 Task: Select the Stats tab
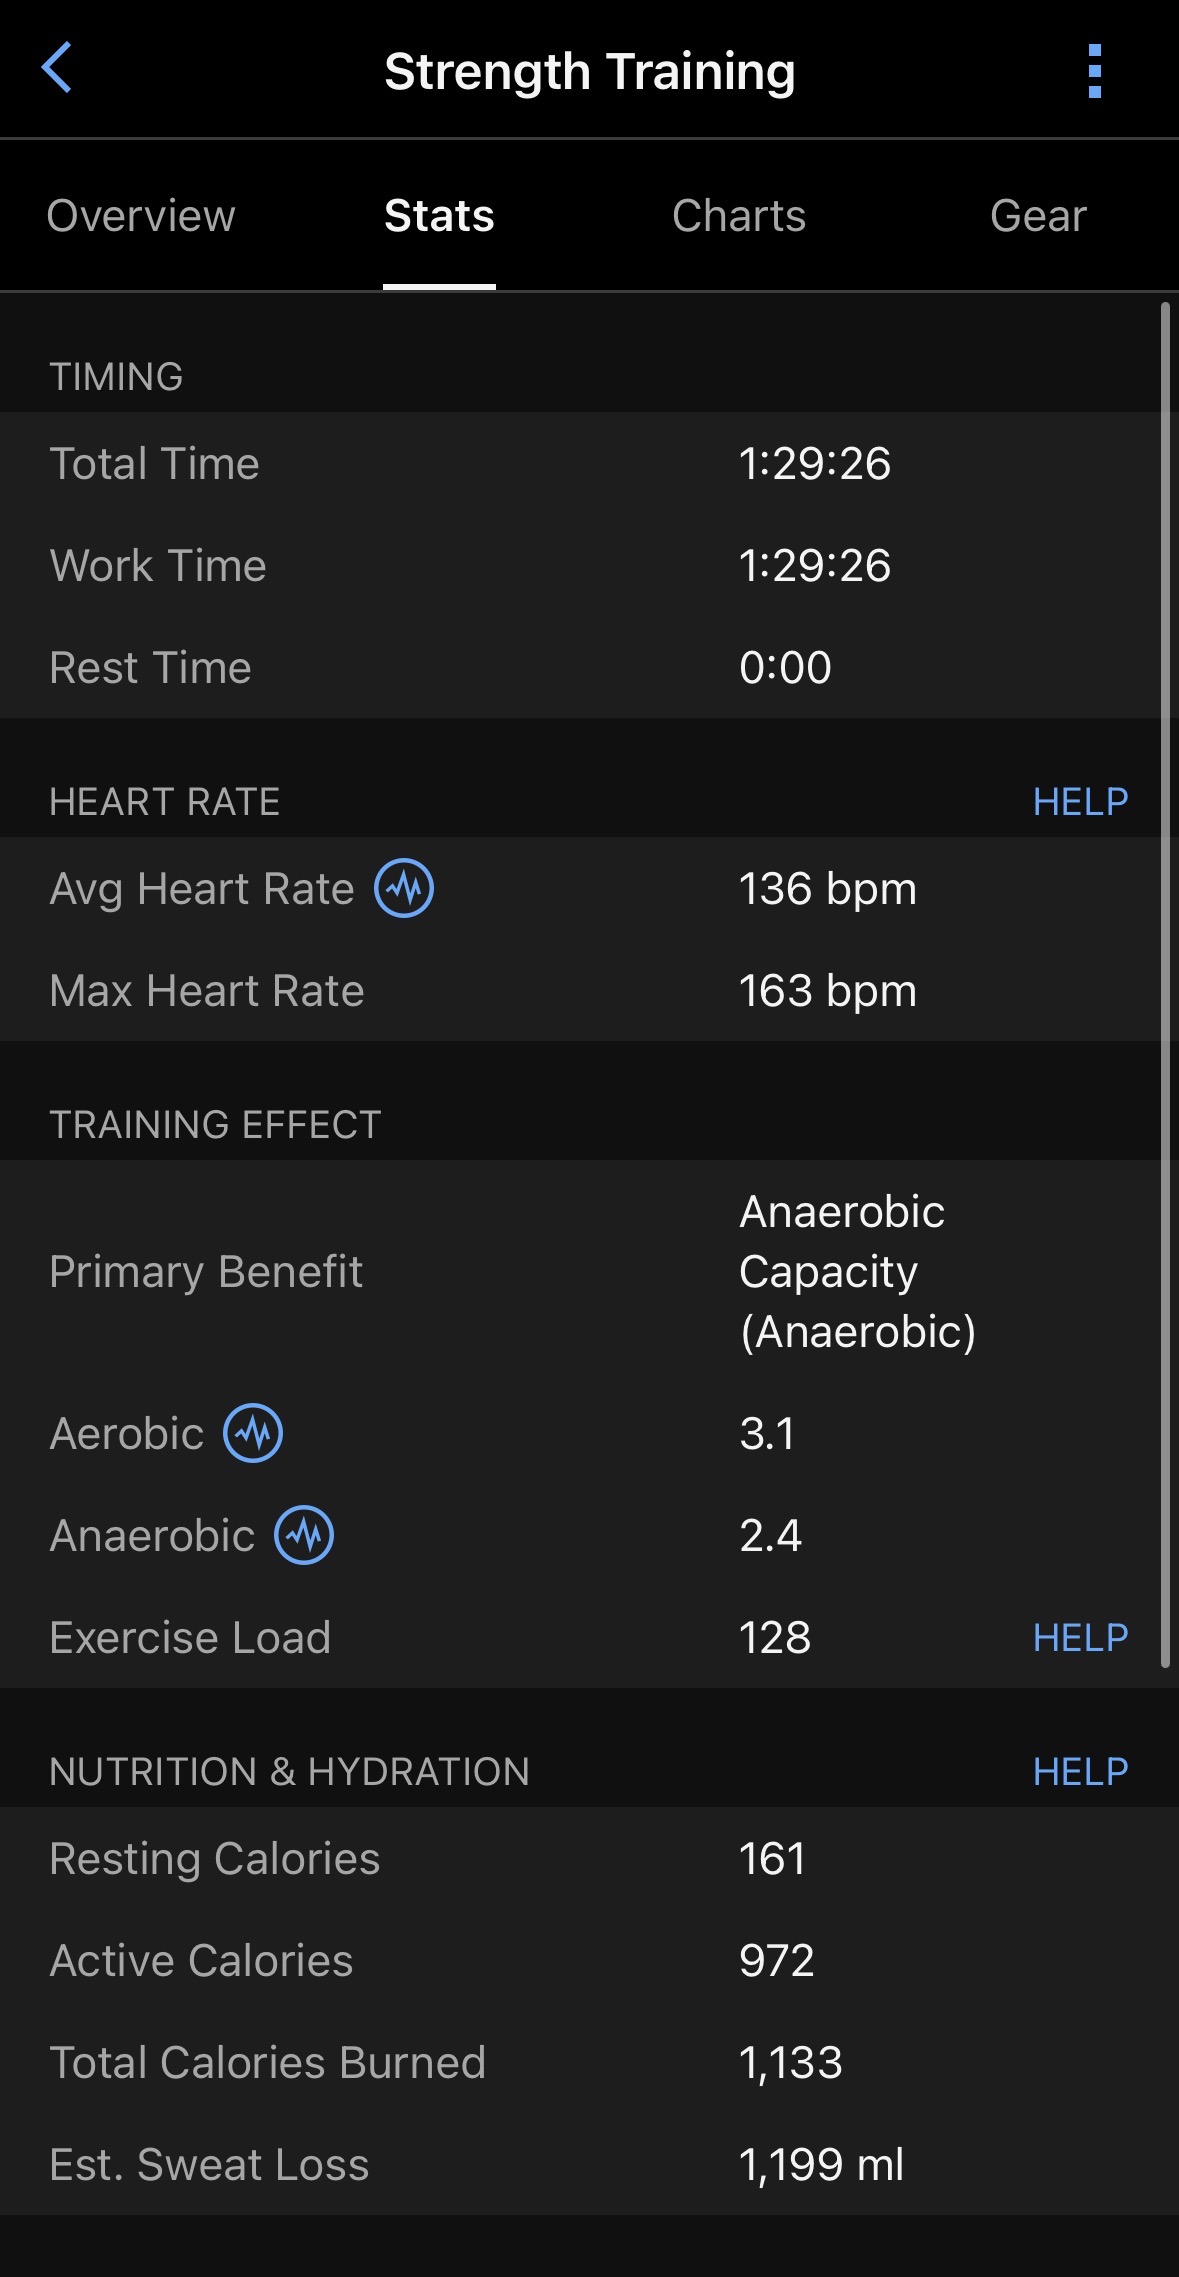click(439, 216)
